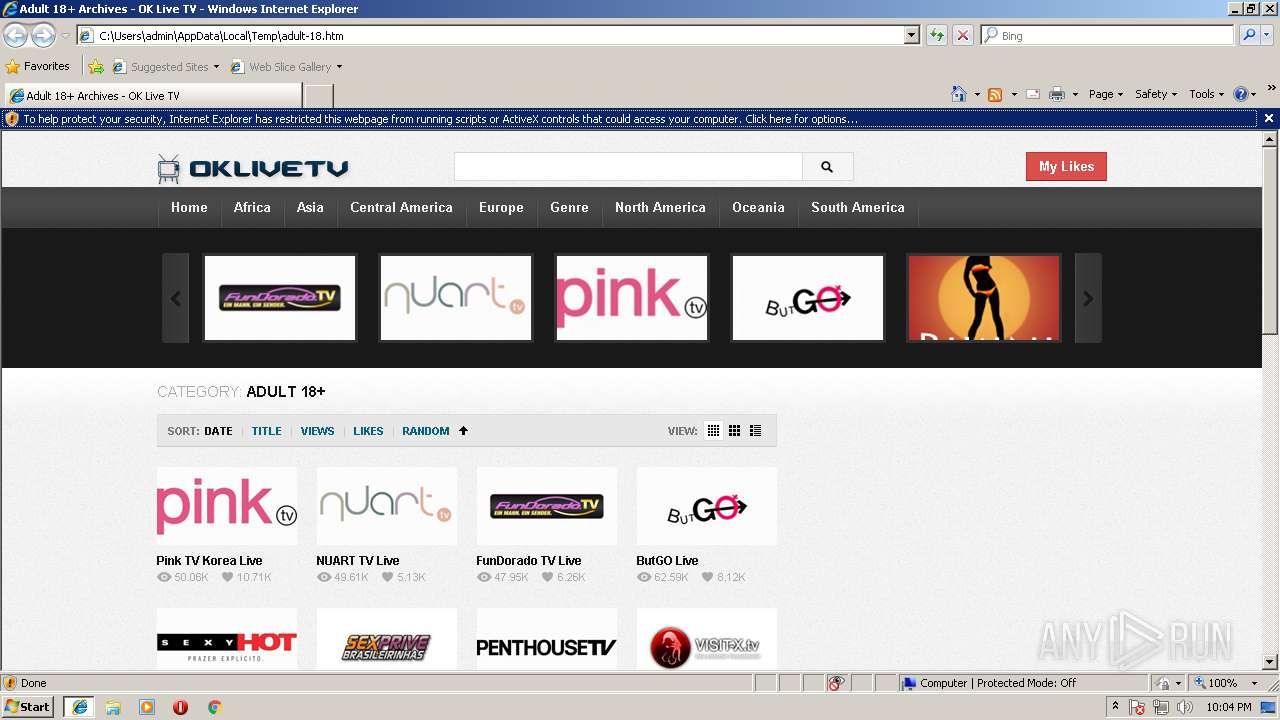Click the carousel next arrow
This screenshot has height=720, width=1280.
point(1088,298)
